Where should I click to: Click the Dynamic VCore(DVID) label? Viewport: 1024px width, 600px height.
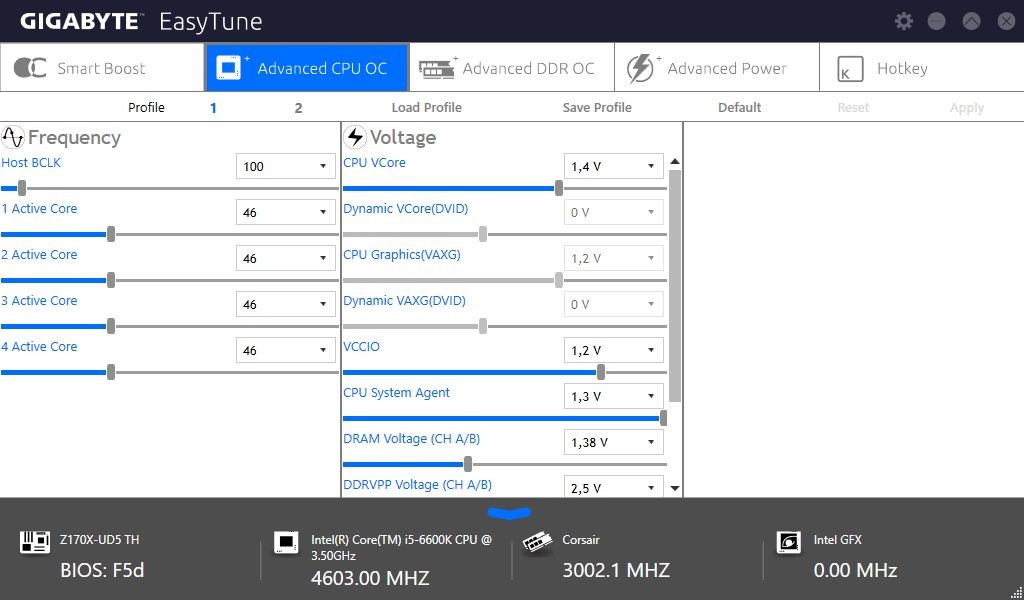click(x=406, y=209)
